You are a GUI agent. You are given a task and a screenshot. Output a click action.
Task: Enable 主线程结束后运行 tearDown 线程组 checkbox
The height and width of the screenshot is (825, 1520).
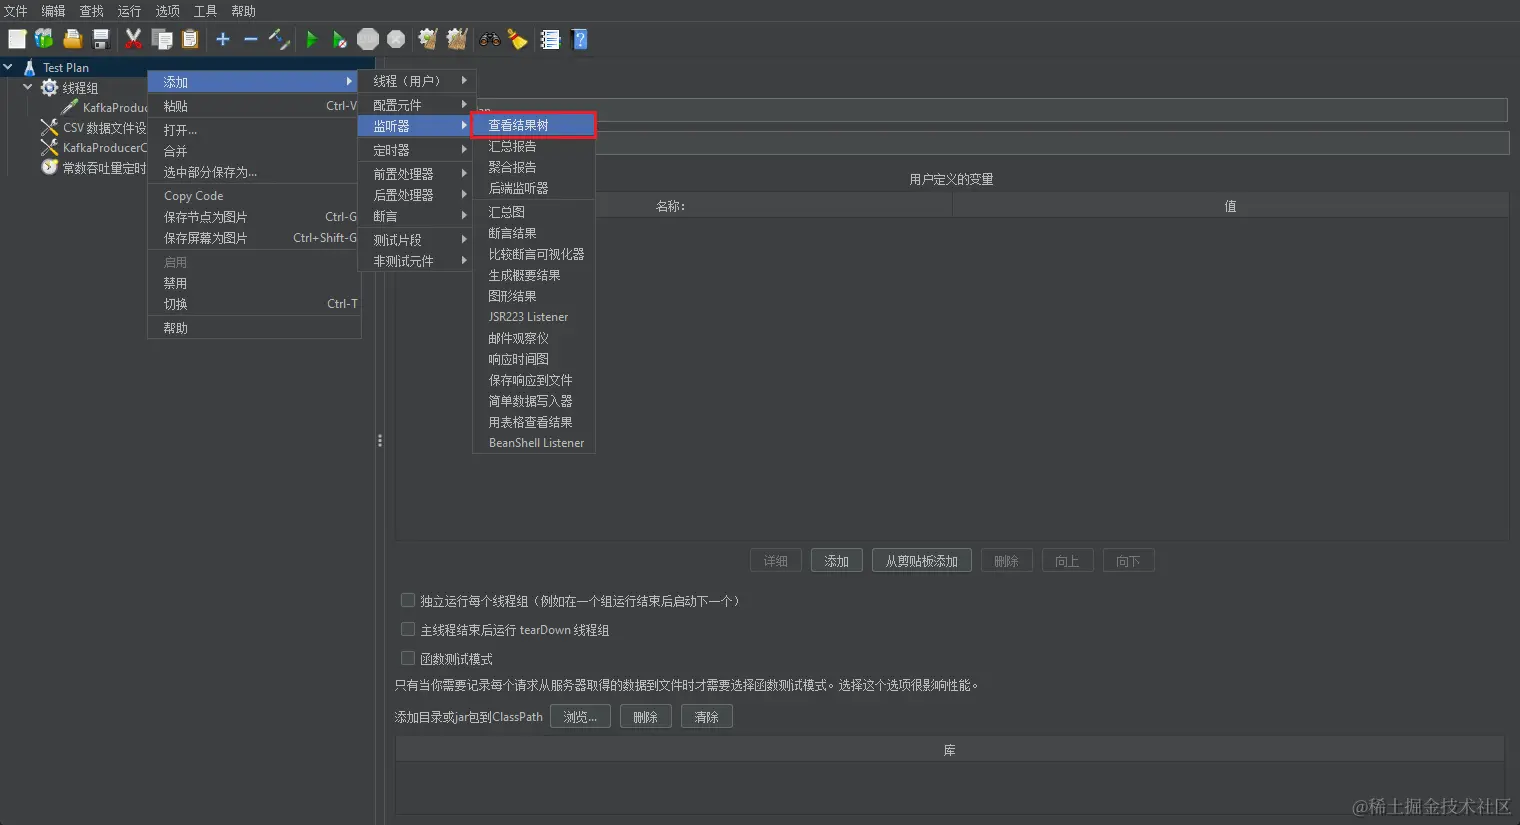point(408,629)
